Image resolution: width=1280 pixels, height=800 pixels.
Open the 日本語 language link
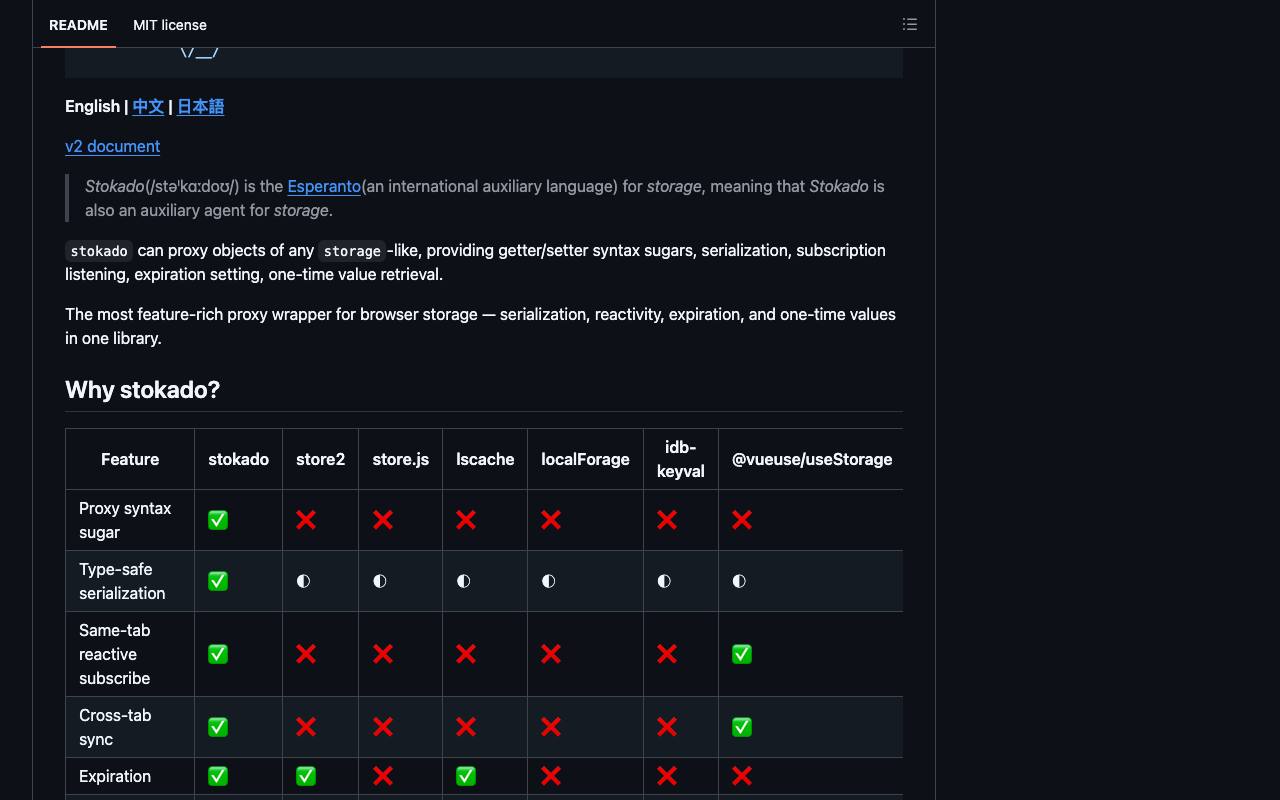[200, 106]
